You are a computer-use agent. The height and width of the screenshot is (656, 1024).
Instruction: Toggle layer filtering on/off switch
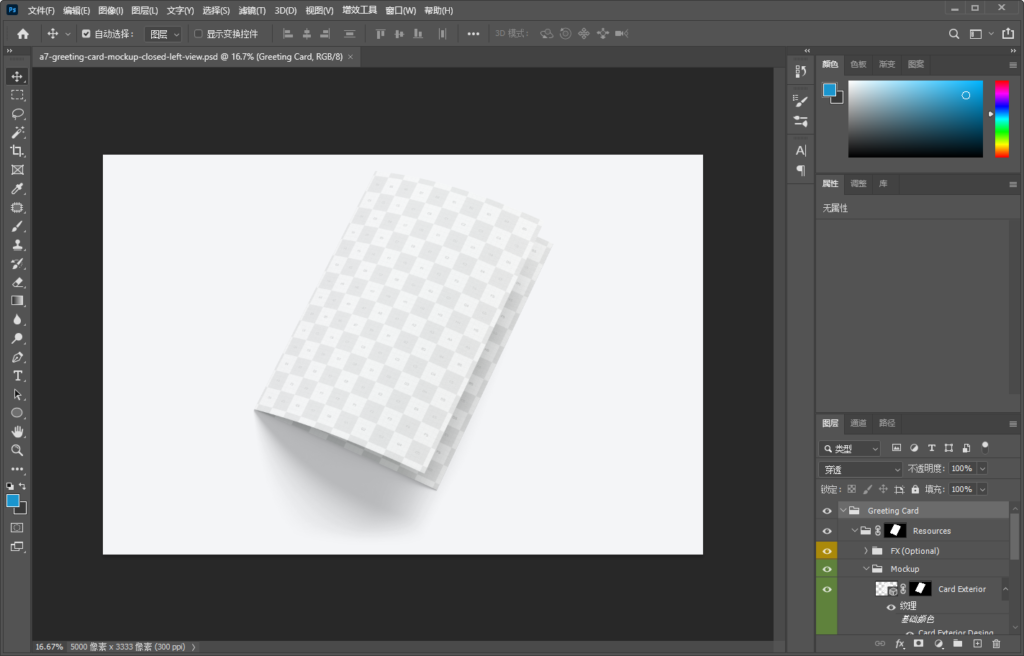(985, 448)
